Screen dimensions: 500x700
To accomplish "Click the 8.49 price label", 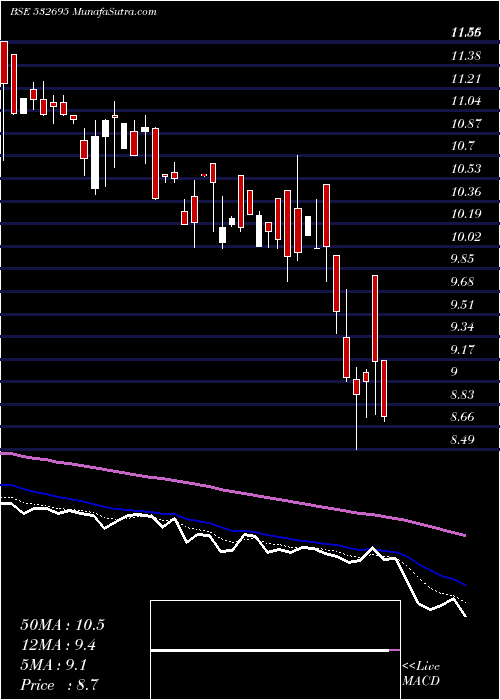I will tap(464, 440).
